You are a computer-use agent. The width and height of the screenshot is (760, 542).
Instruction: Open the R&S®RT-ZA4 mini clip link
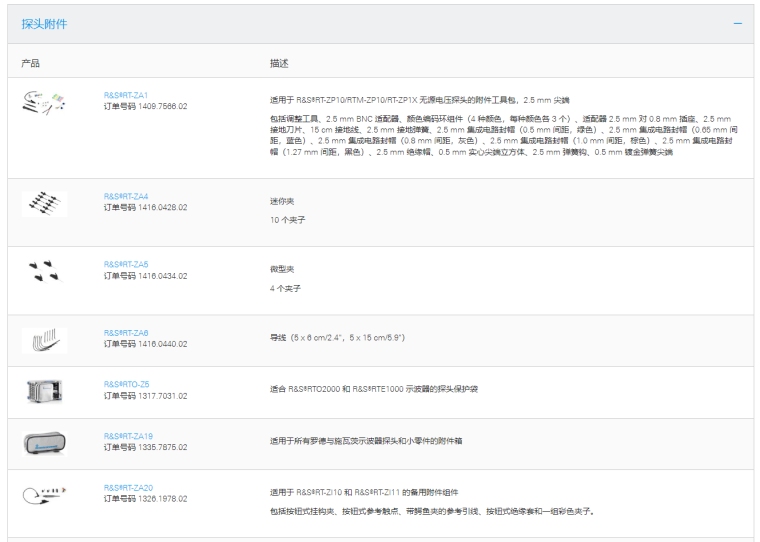coord(126,196)
